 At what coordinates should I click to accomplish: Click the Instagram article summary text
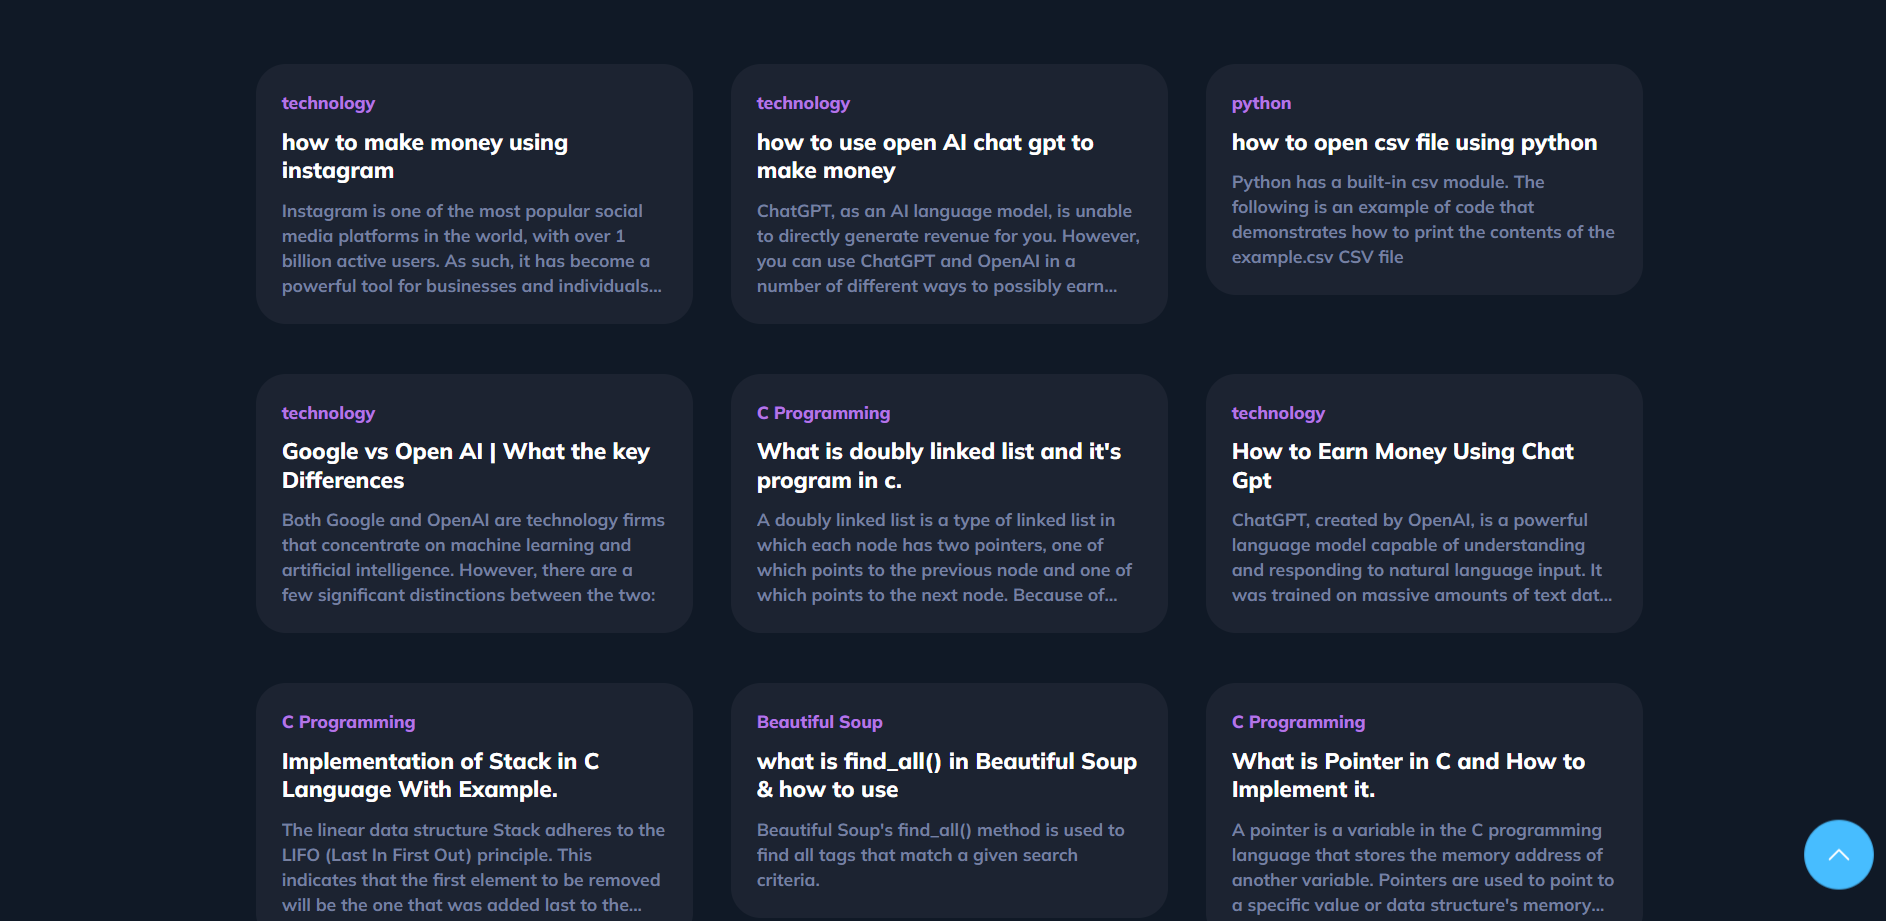pyautogui.click(x=472, y=248)
